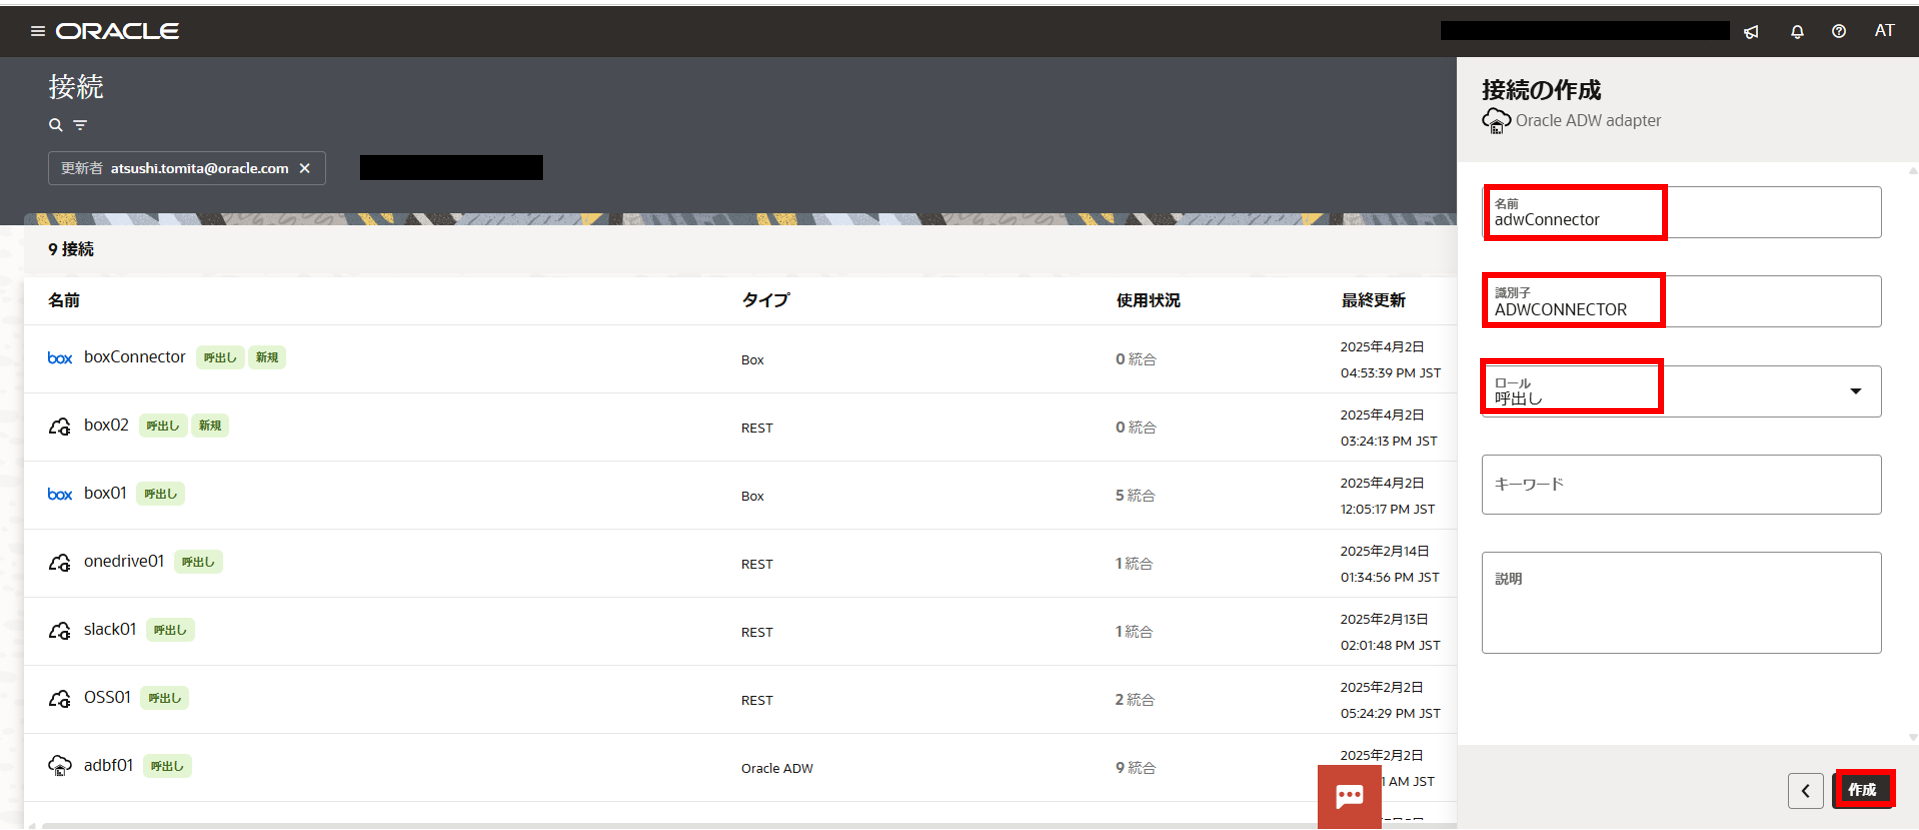Click the 最終更新 column header

(x=1373, y=300)
